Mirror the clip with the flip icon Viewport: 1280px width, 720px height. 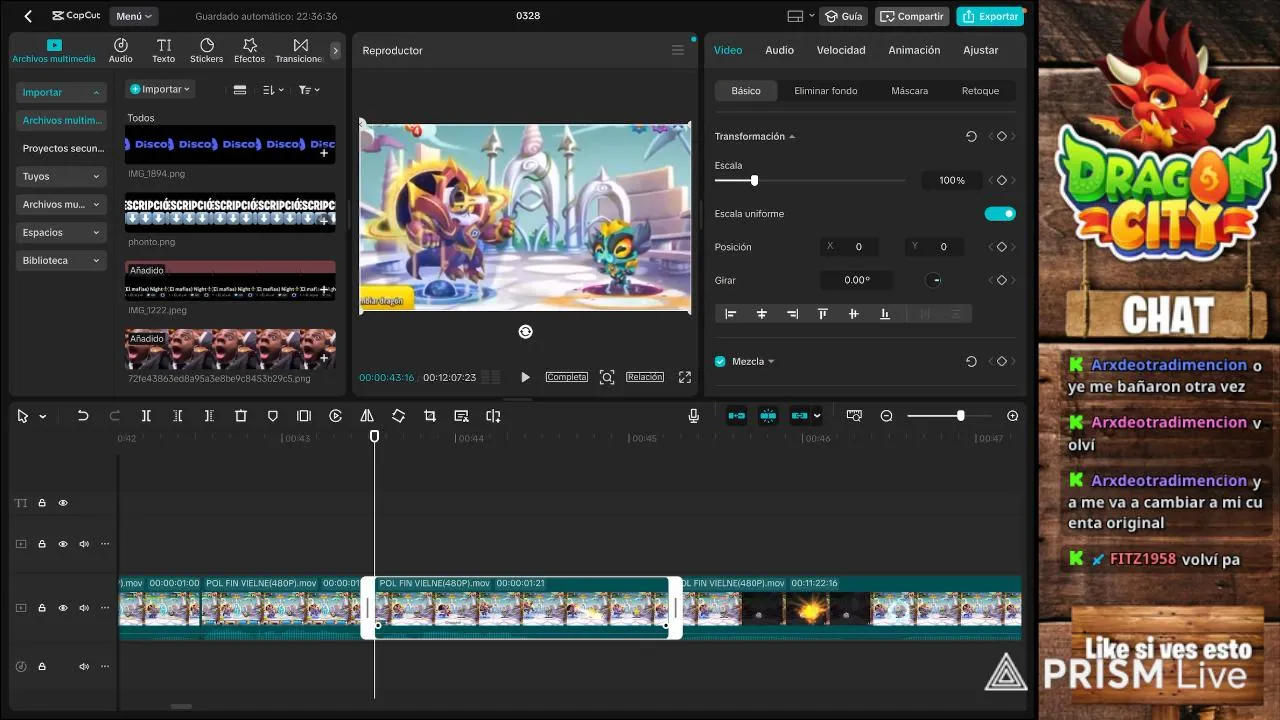[367, 416]
